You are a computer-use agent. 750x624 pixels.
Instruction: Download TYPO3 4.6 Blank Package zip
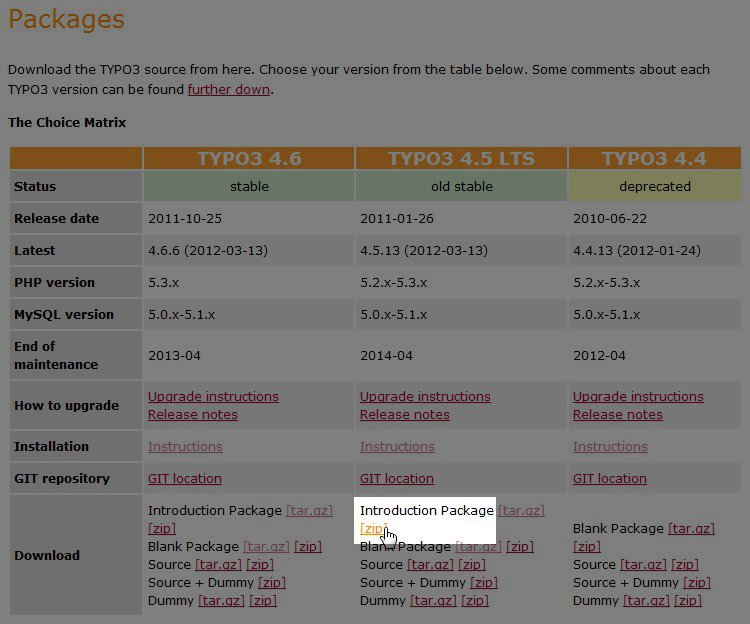pos(308,547)
